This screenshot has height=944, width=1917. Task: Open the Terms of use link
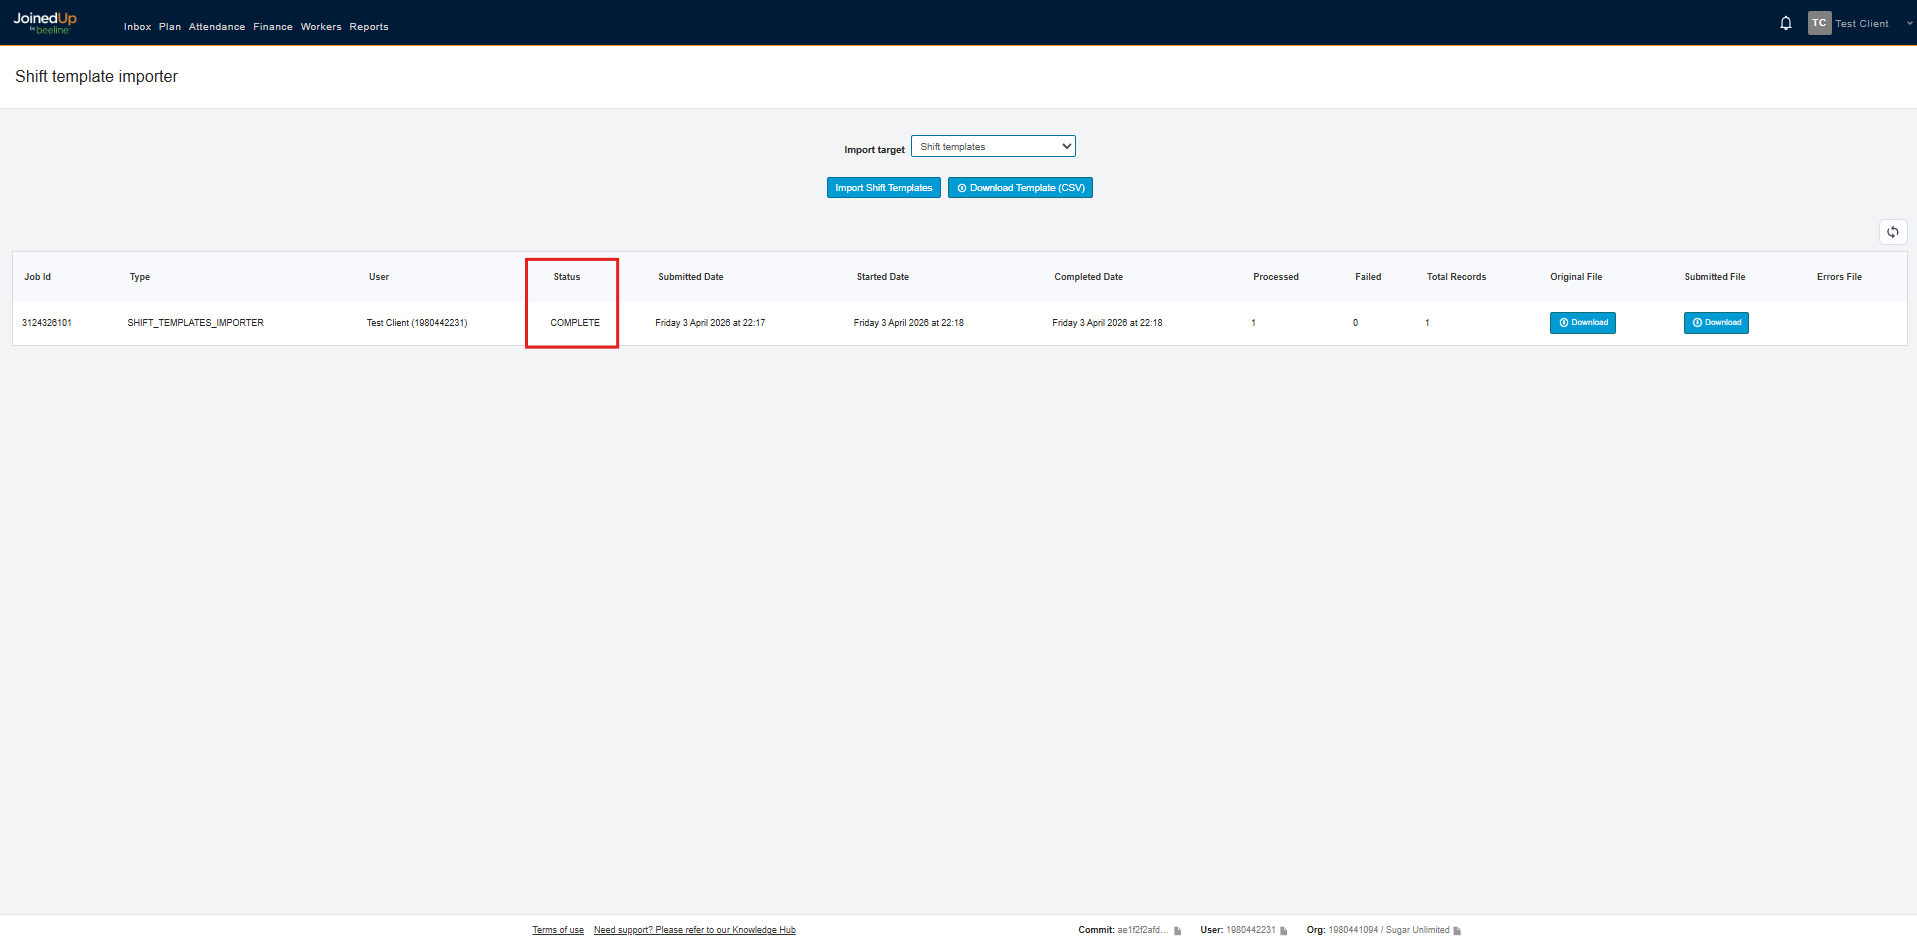click(x=558, y=930)
